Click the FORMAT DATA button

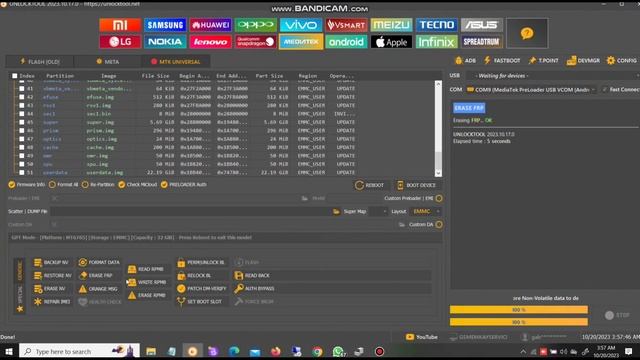99,262
